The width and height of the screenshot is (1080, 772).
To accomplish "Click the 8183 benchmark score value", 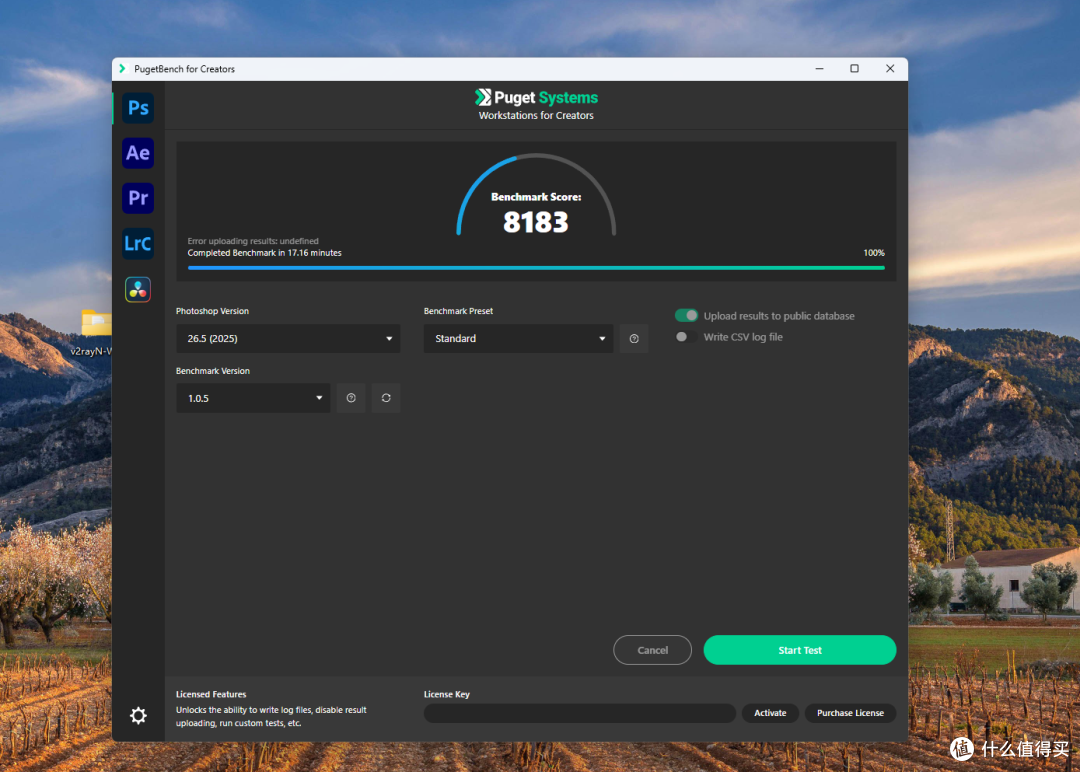I will (x=536, y=222).
